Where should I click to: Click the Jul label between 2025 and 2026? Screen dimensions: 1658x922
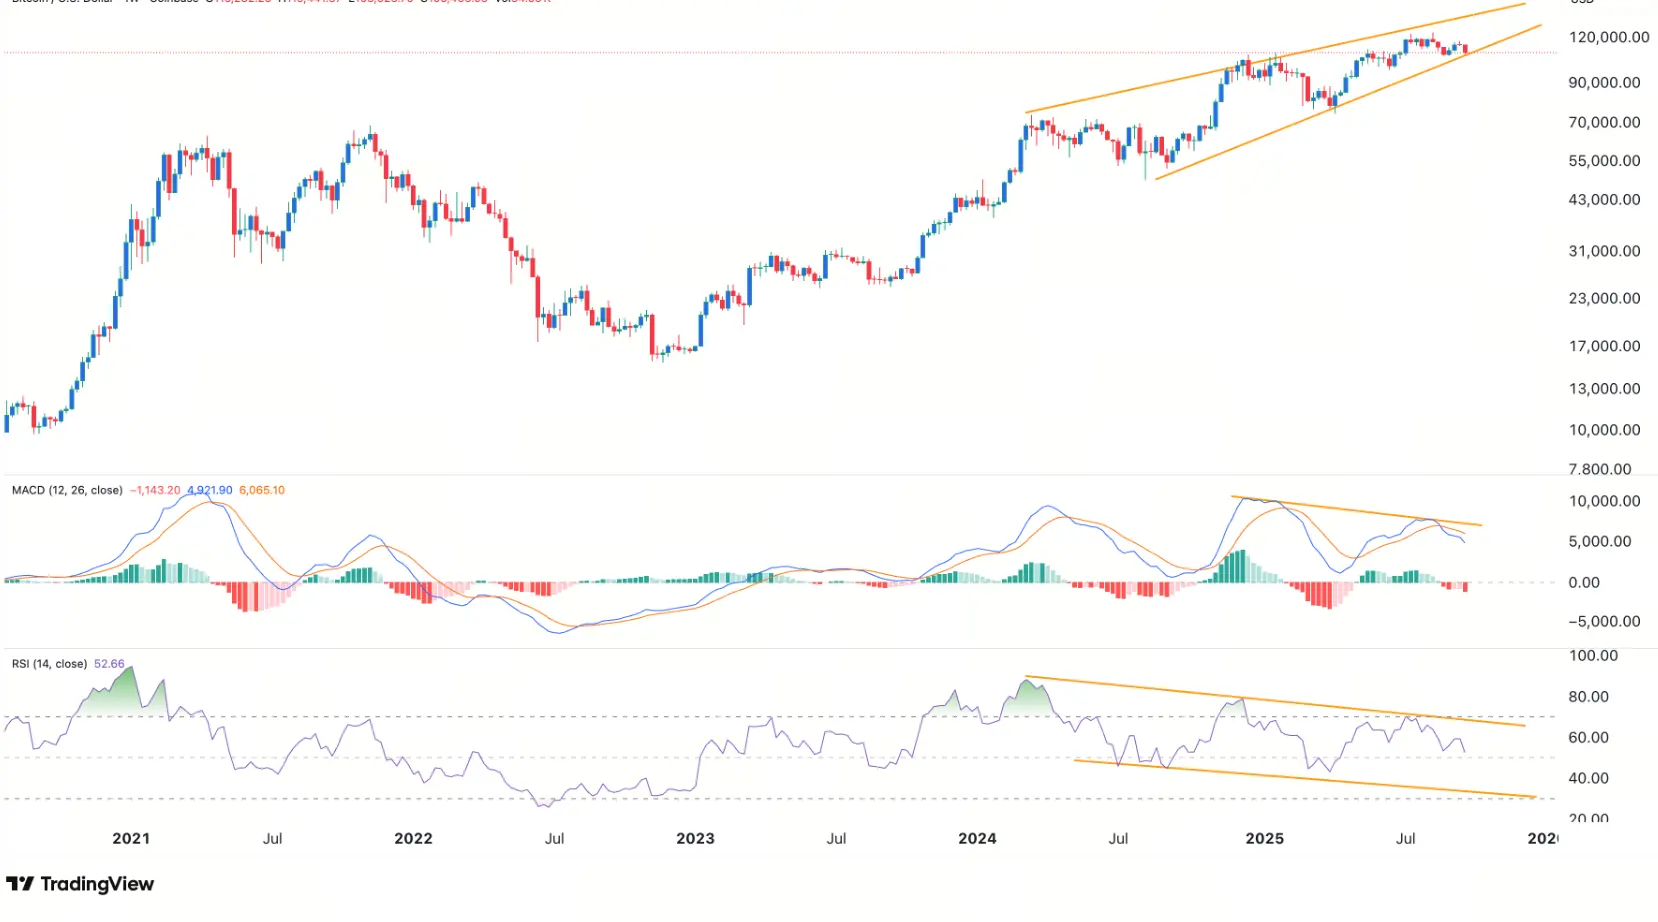coord(1405,838)
